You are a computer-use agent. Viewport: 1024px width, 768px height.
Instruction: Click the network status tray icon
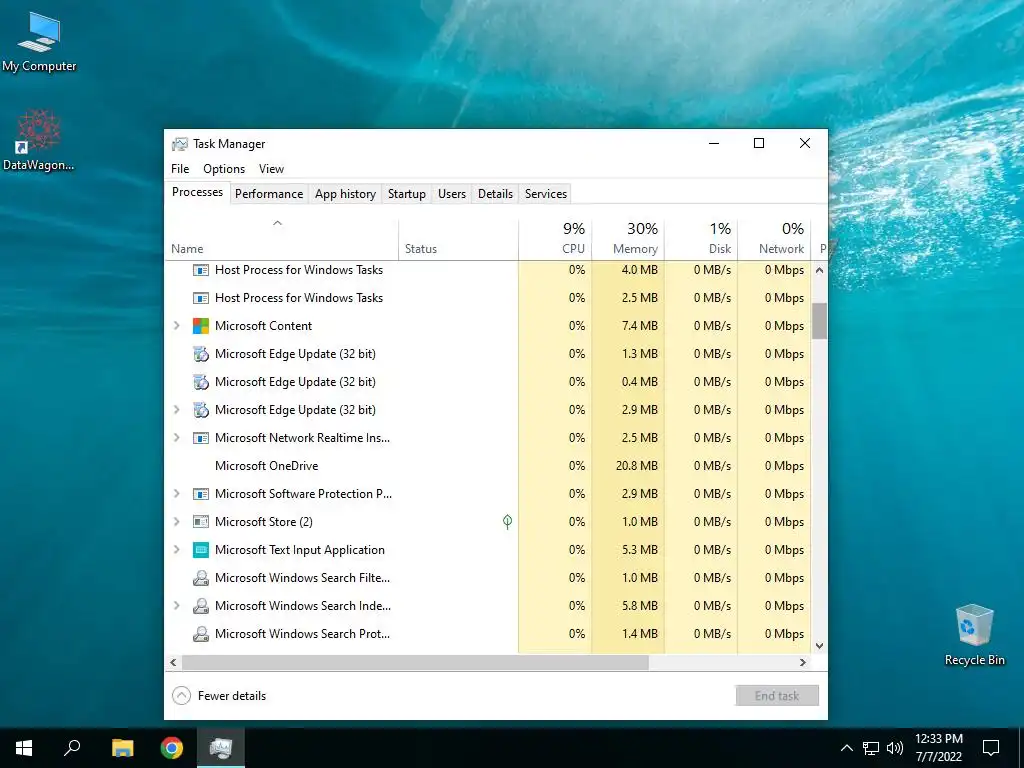871,748
